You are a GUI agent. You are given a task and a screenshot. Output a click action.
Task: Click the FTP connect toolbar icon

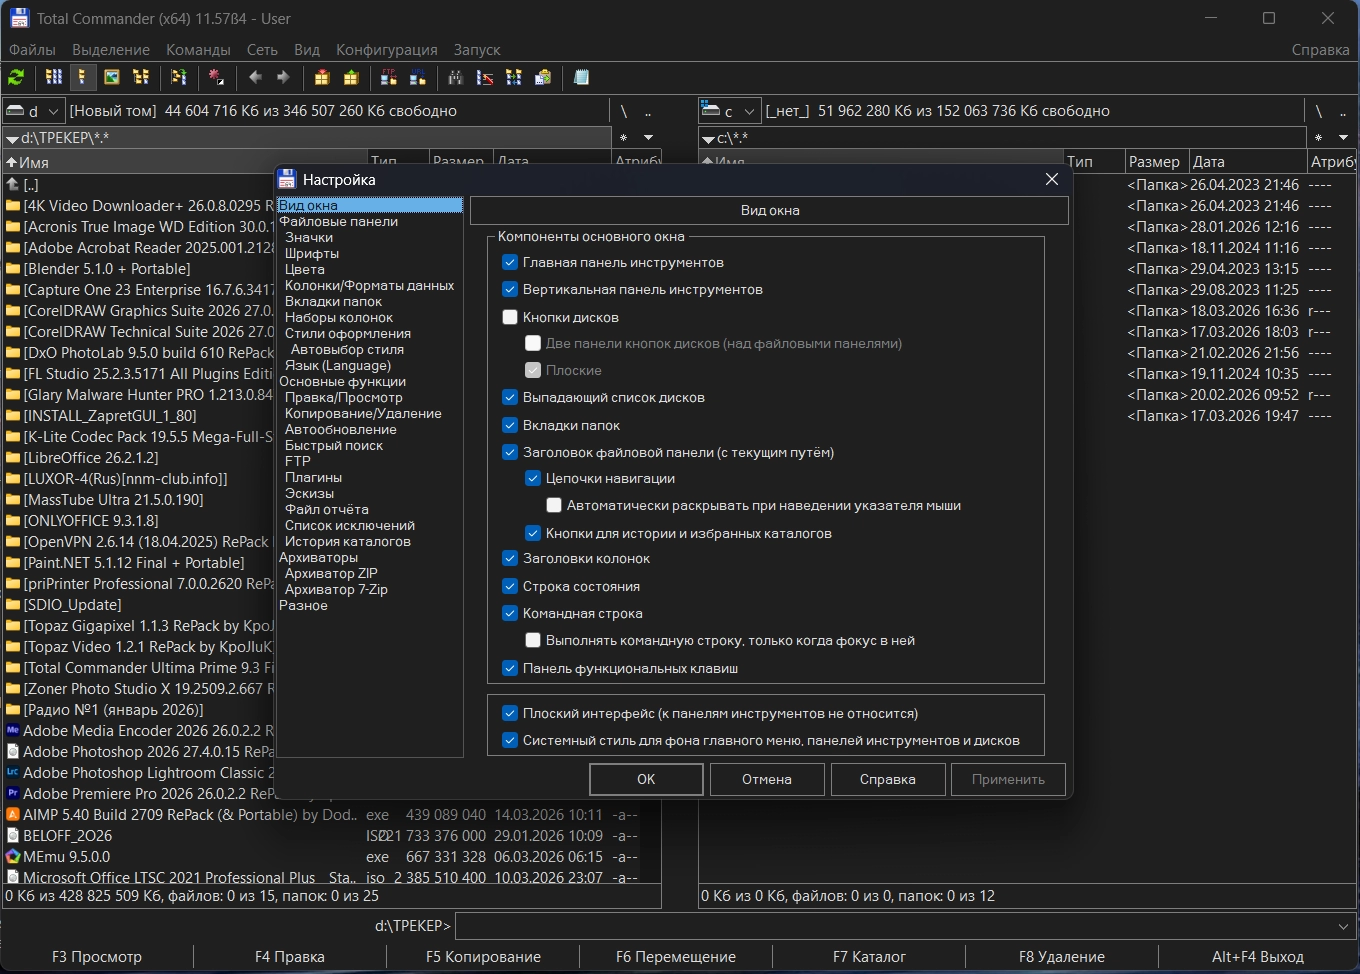point(389,77)
